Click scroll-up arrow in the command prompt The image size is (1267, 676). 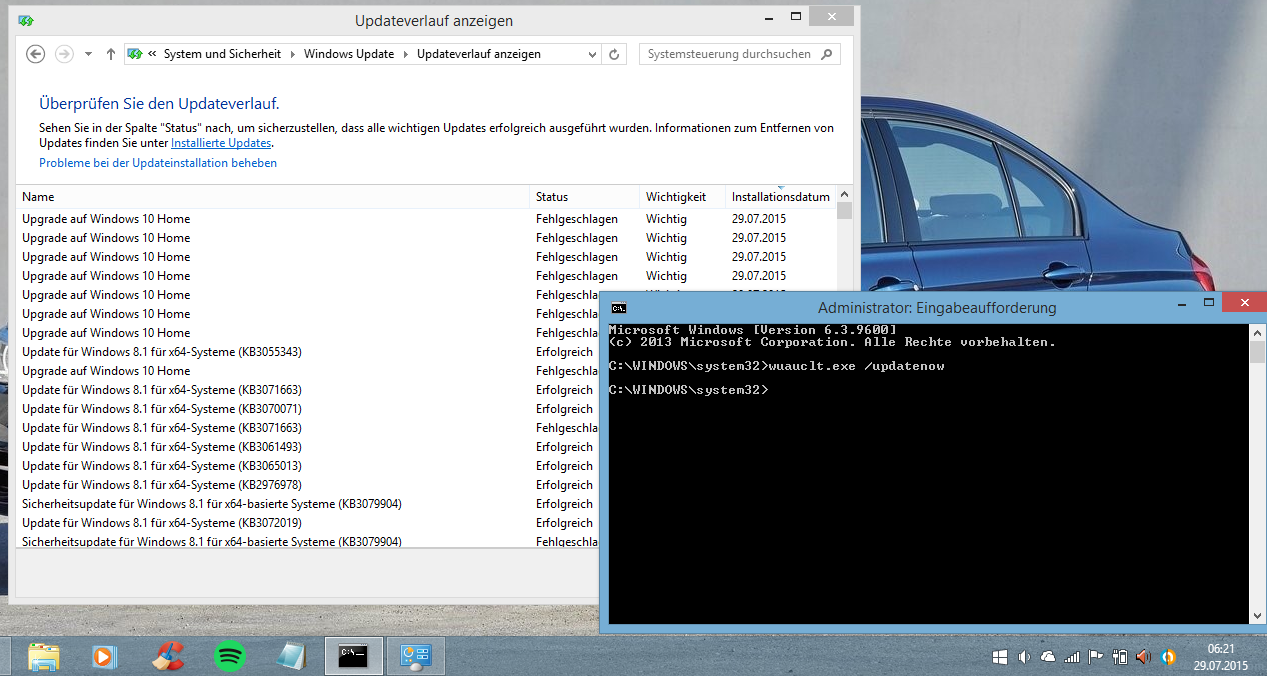(x=1257, y=331)
